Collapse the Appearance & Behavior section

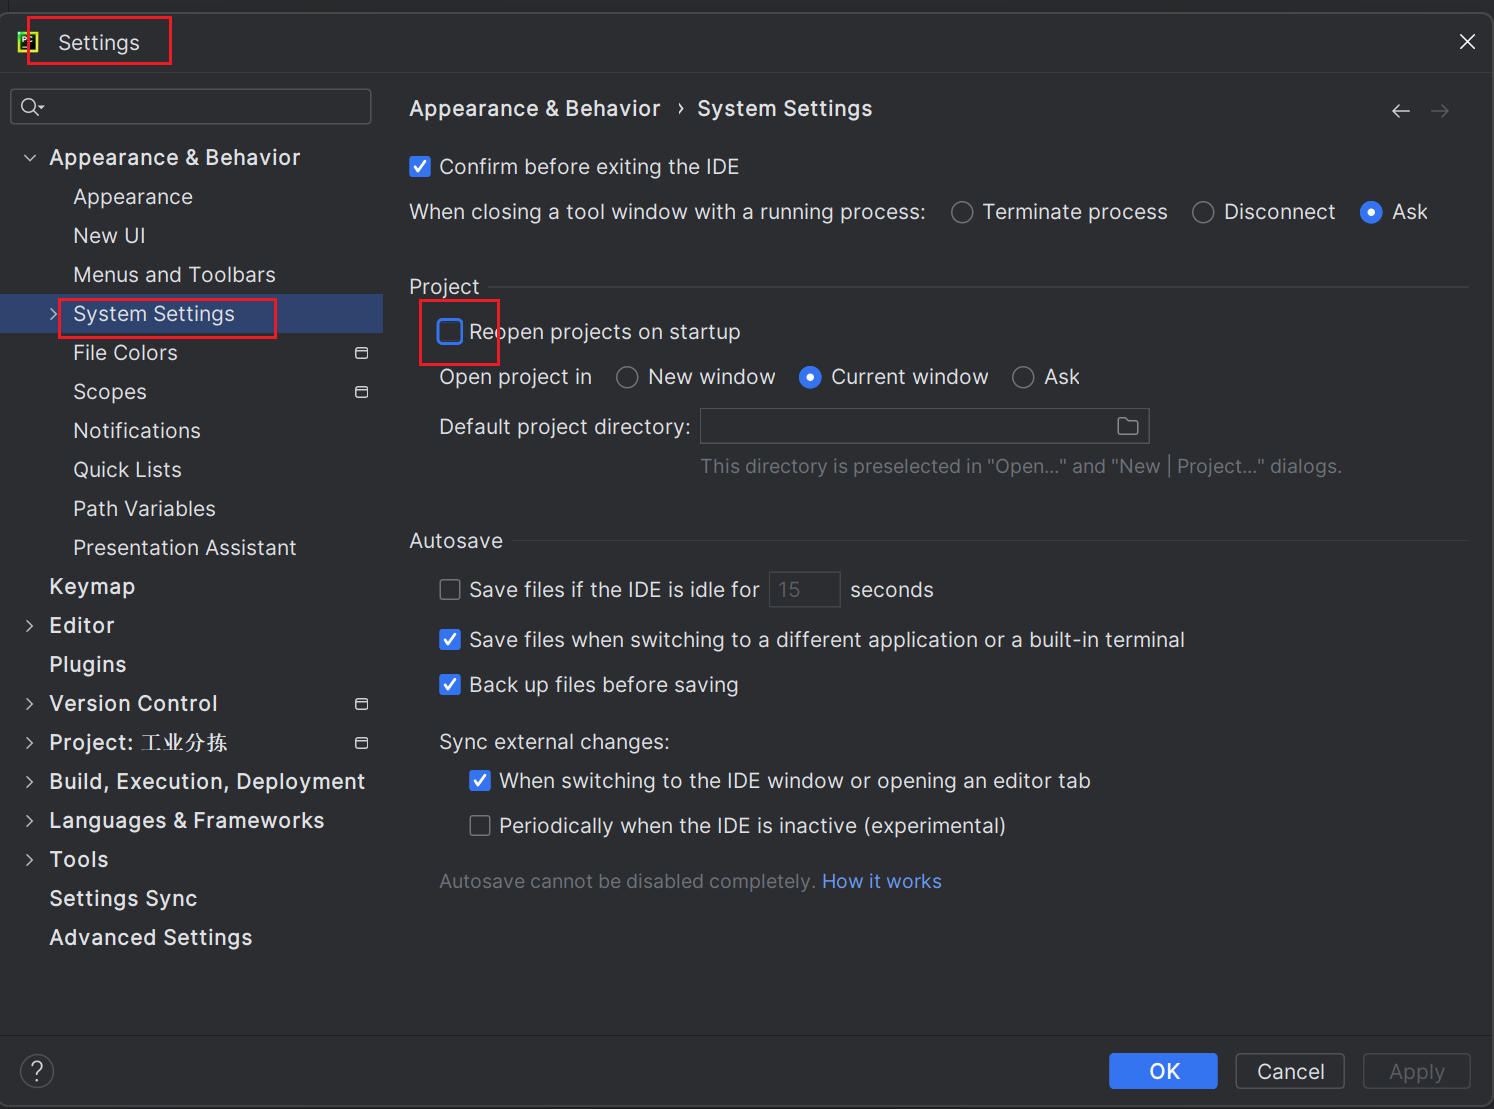30,158
